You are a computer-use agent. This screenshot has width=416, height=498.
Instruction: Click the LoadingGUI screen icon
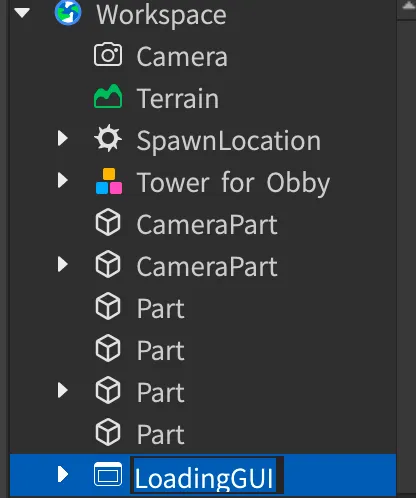point(108,474)
